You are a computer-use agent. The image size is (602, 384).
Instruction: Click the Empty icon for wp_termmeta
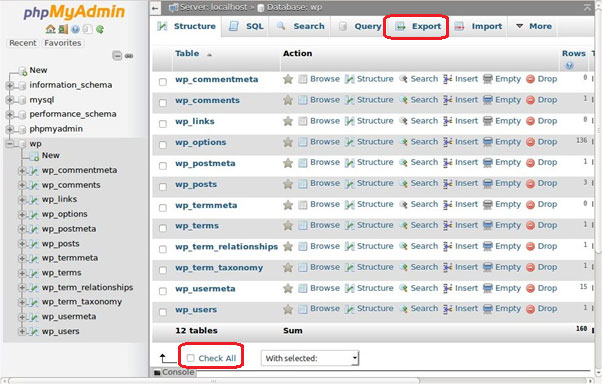[488, 205]
